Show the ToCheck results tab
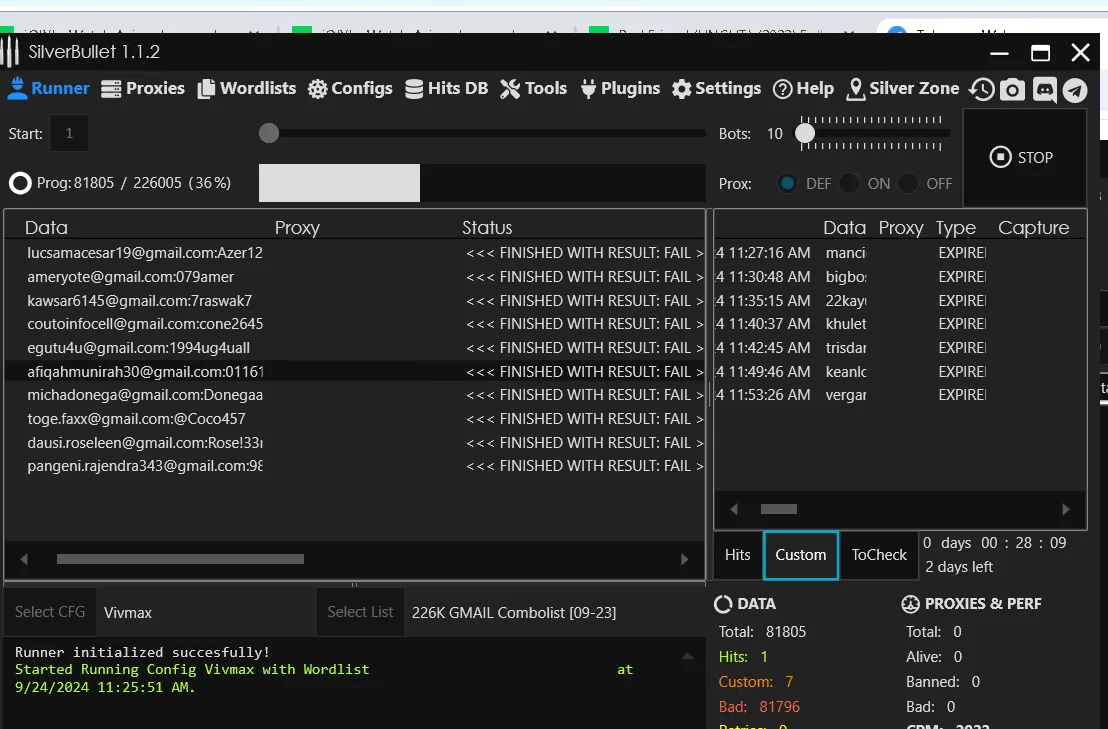The height and width of the screenshot is (729, 1108). pyautogui.click(x=879, y=555)
